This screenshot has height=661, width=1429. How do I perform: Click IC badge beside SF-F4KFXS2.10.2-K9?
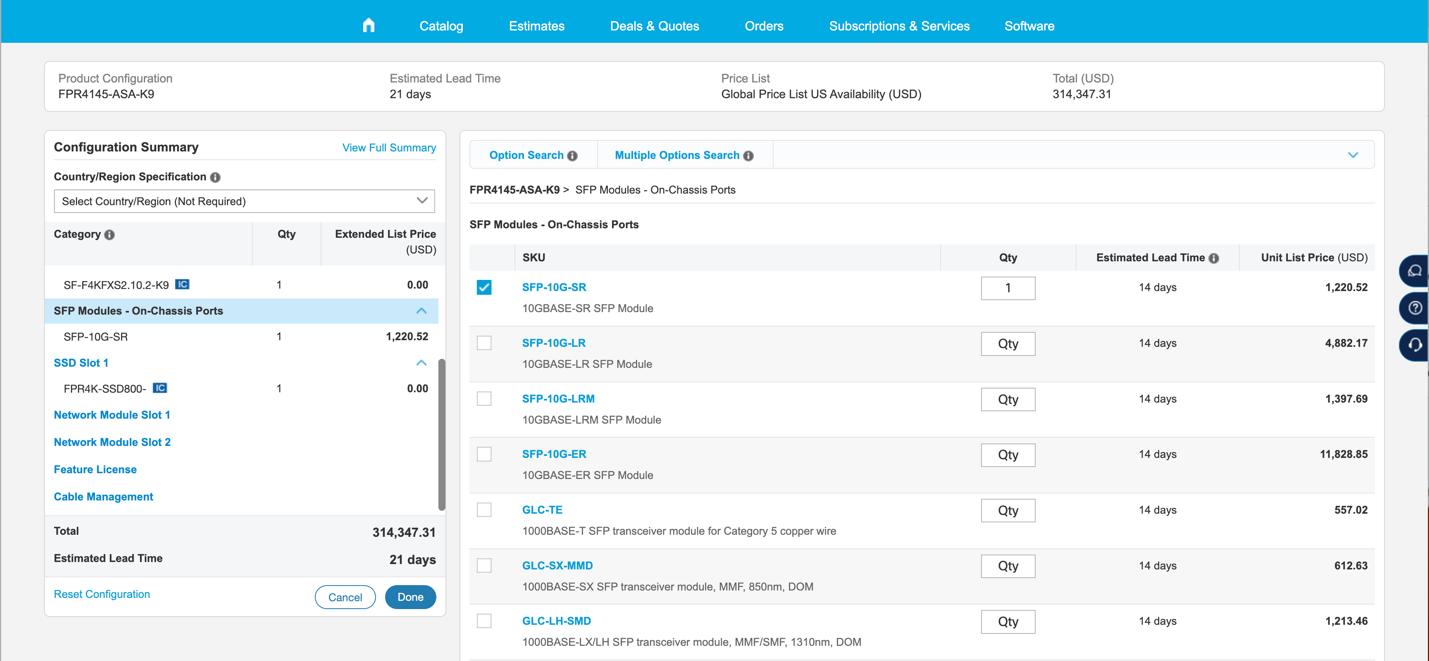coord(182,285)
